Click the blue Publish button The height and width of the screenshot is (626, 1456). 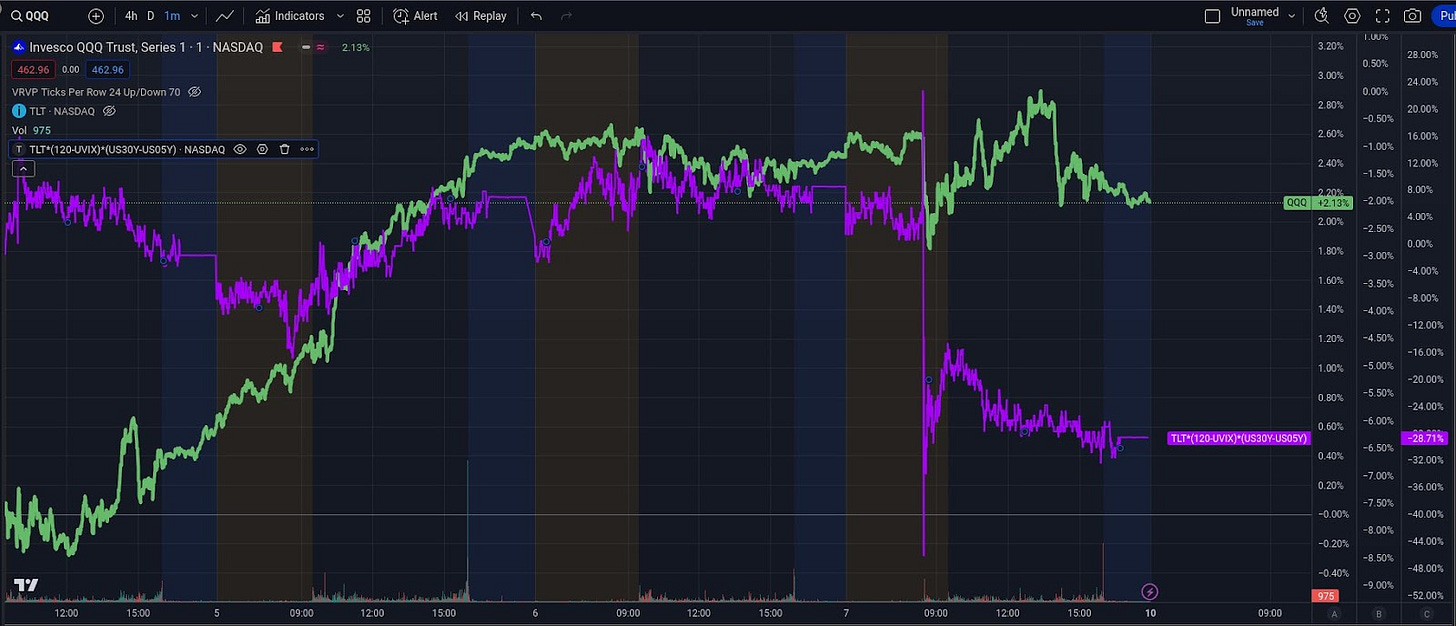click(1445, 16)
